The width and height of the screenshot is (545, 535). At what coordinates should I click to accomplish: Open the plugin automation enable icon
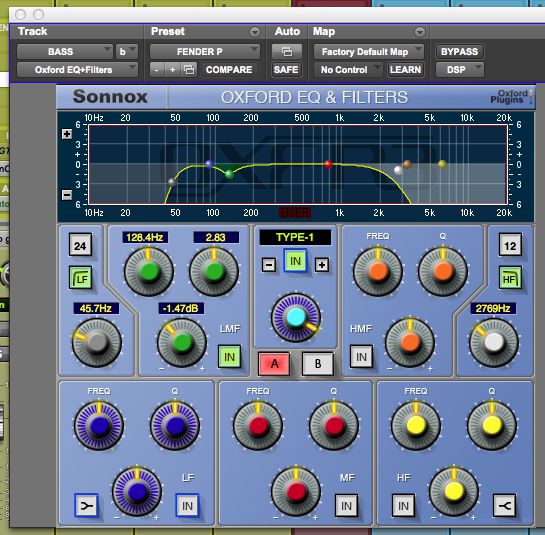[287, 52]
